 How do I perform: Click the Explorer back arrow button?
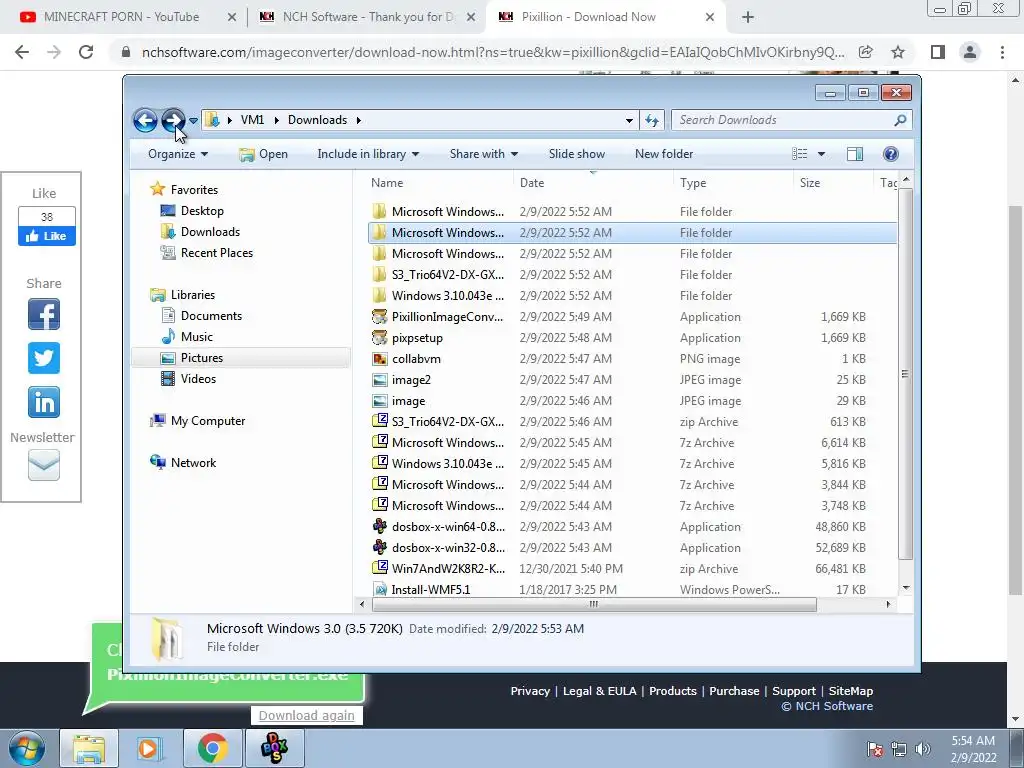(145, 120)
